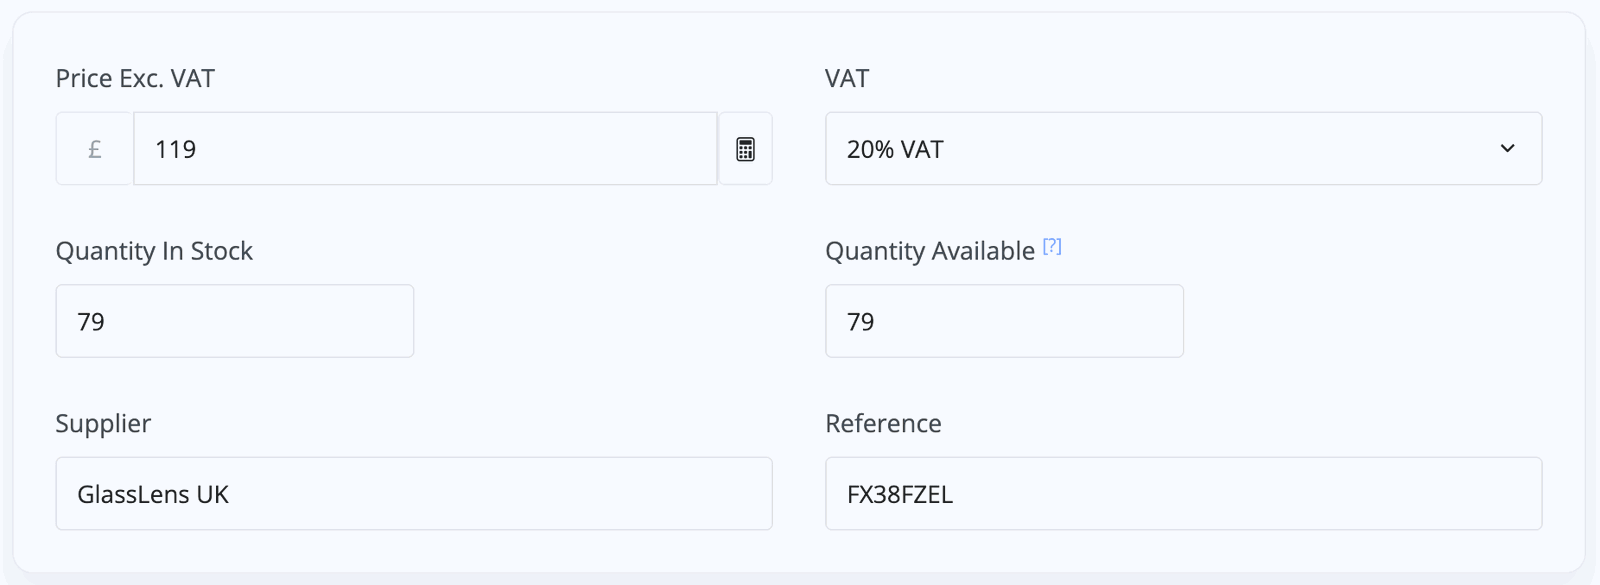
Task: Place cursor after 119 price value
Action: pos(198,149)
